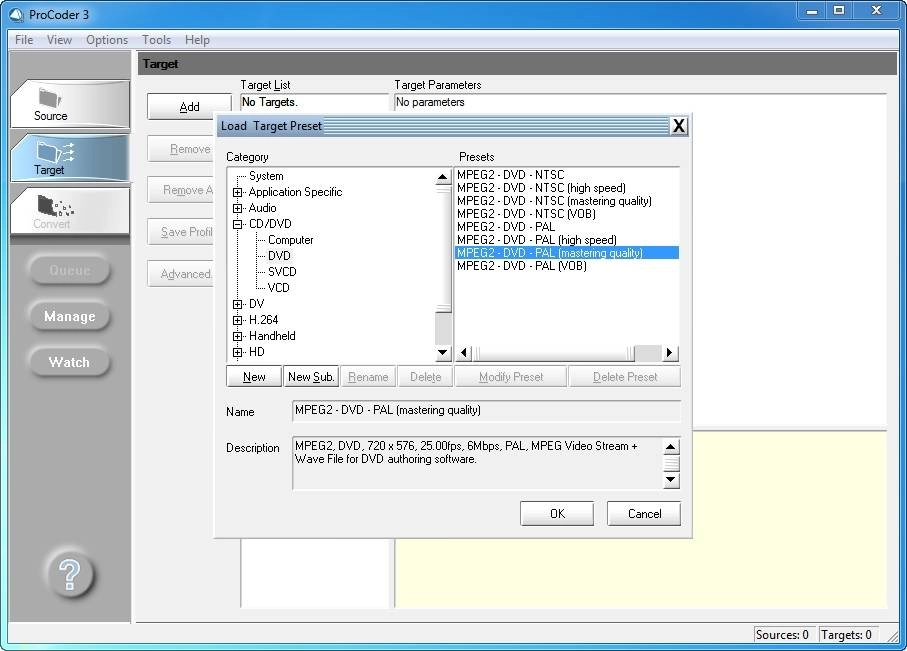Select the SVCD subcategory
The height and width of the screenshot is (651, 907).
pos(282,272)
